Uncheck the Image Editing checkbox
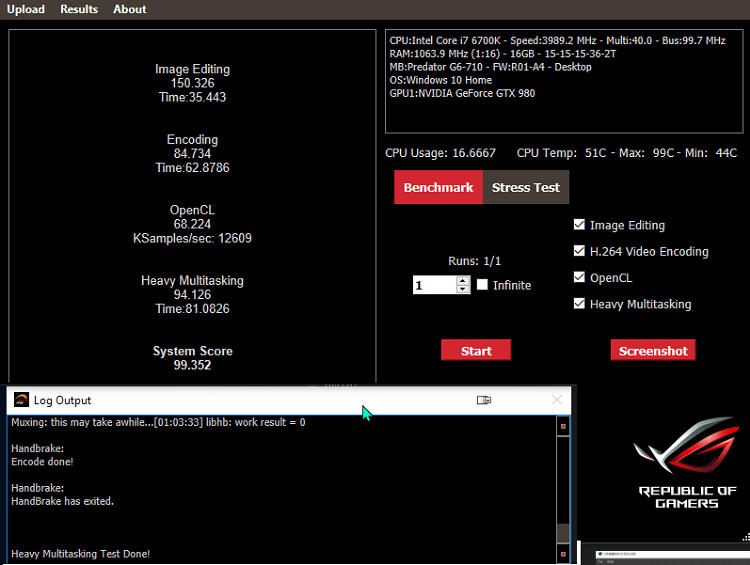This screenshot has height=565, width=750. (579, 224)
